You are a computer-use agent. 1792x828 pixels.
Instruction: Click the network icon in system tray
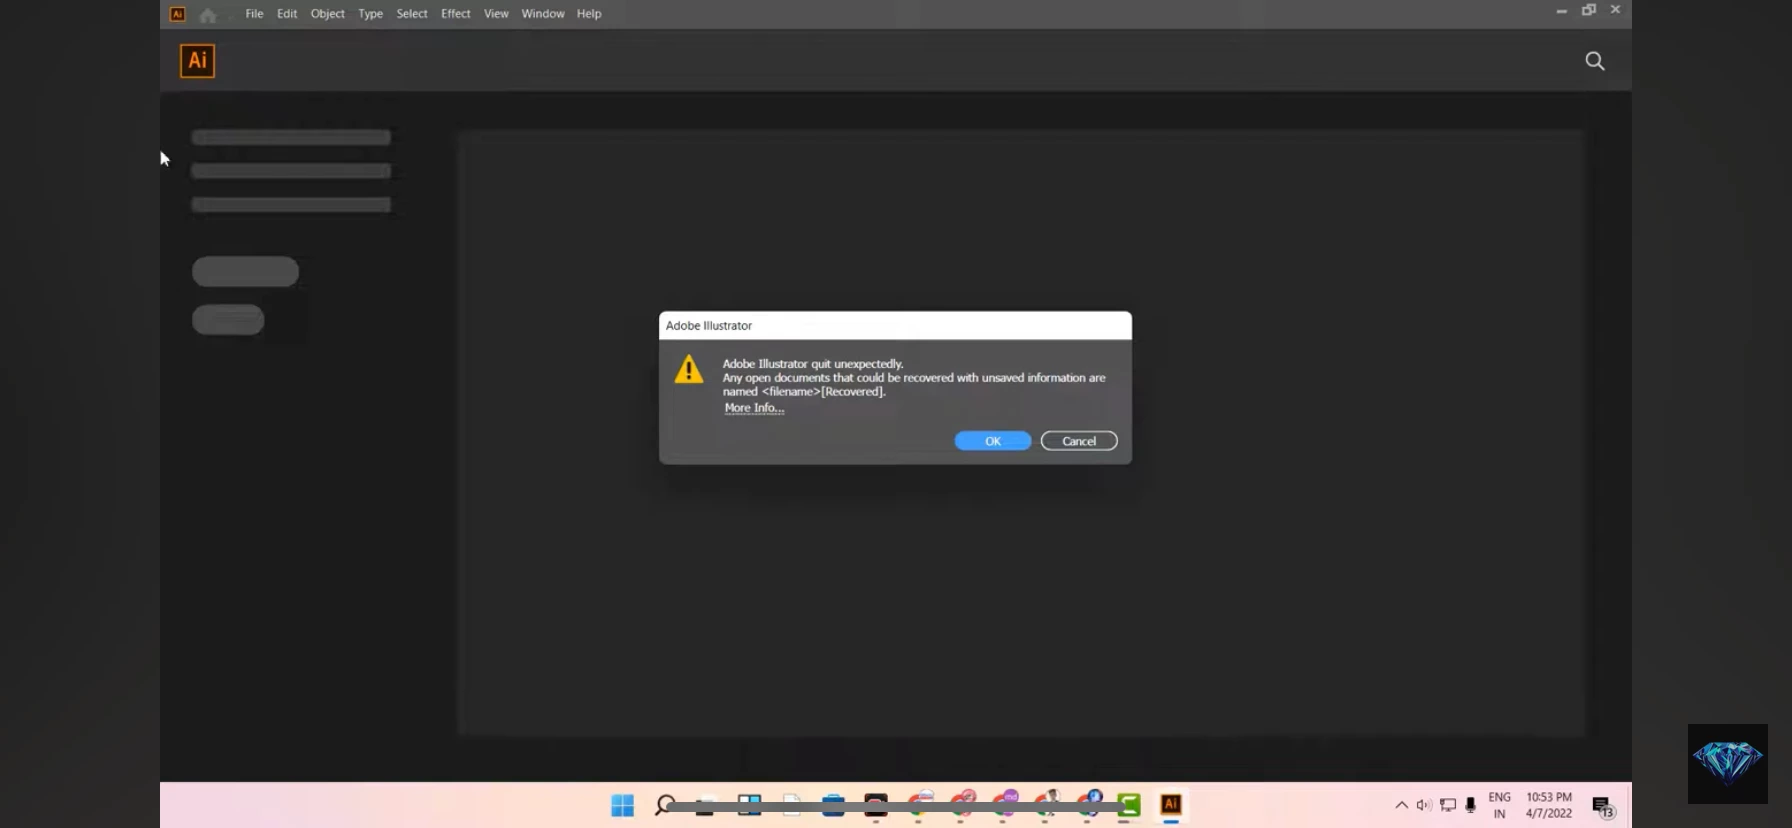coord(1448,805)
